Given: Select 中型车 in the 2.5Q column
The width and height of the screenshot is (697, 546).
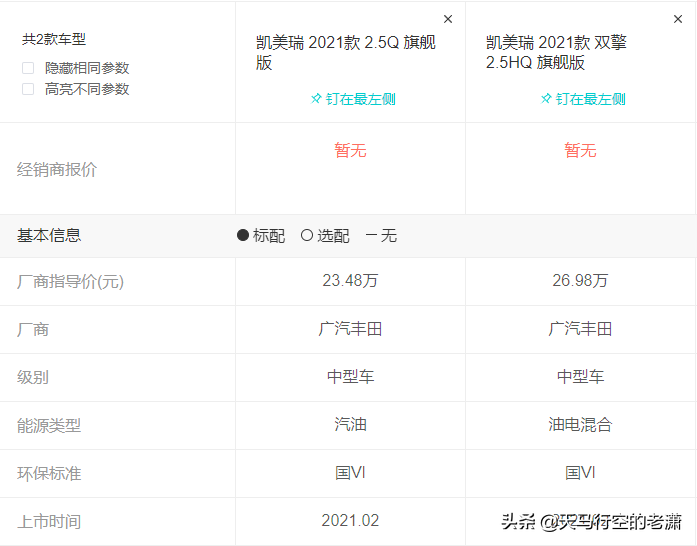Looking at the screenshot, I should (350, 377).
